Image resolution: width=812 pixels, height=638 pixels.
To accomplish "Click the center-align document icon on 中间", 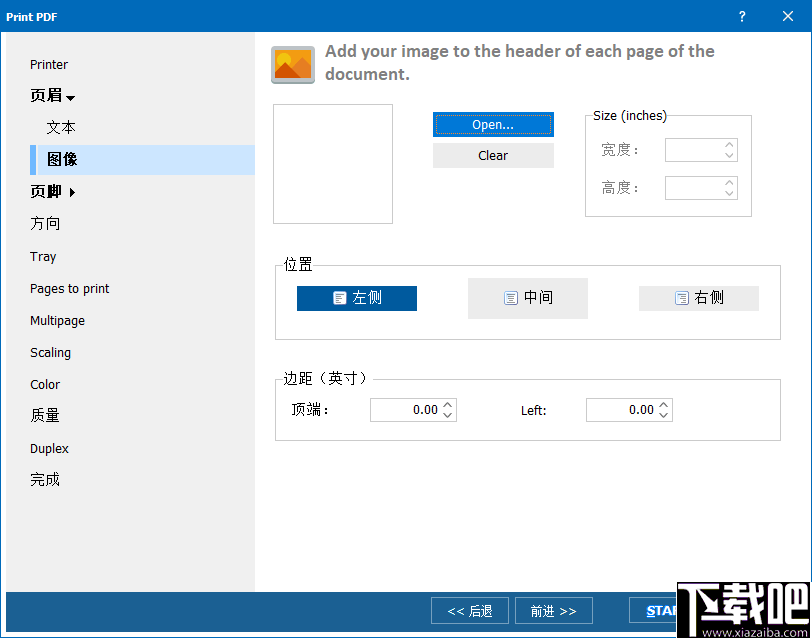I will tap(510, 298).
